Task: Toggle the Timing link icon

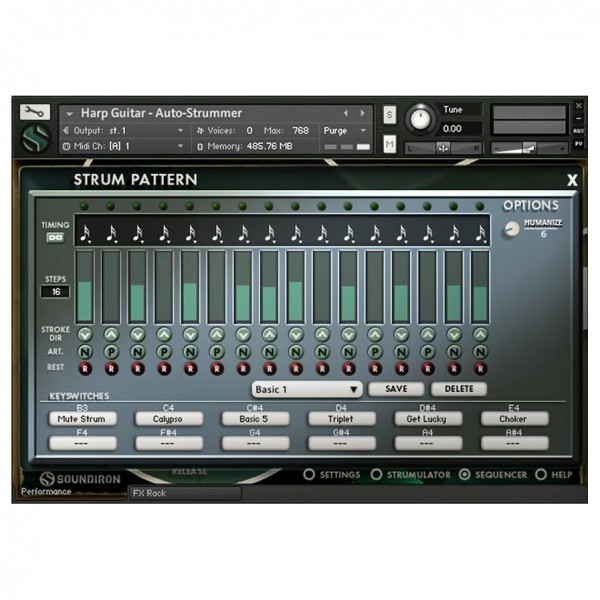Action: click(x=55, y=238)
